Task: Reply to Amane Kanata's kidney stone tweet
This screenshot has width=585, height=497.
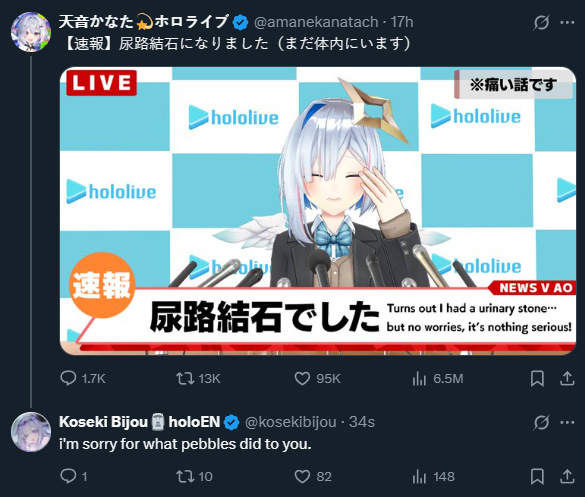Action: pyautogui.click(x=68, y=378)
